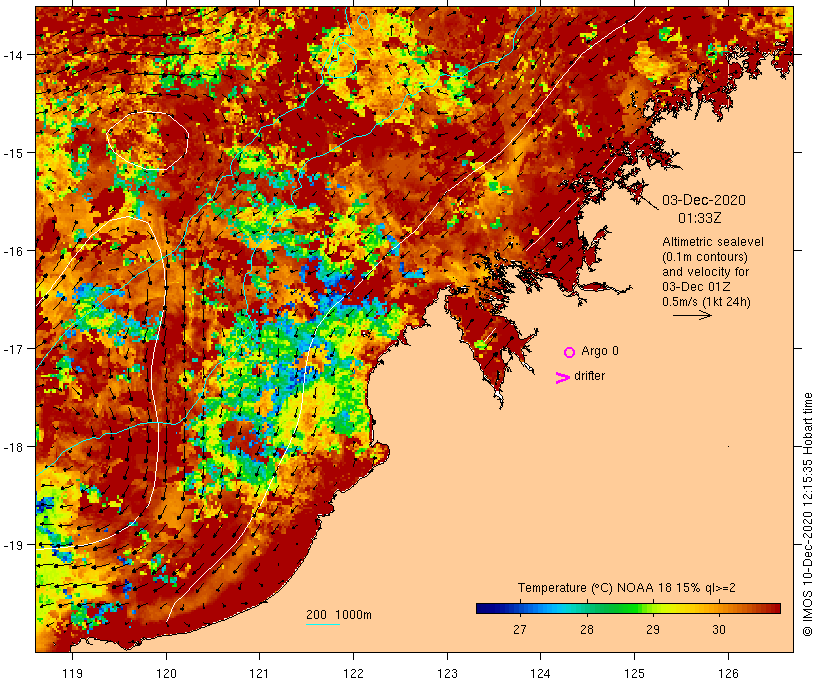Click longitude label '123' on axis
Screen dimensions: 820x680
447,673
